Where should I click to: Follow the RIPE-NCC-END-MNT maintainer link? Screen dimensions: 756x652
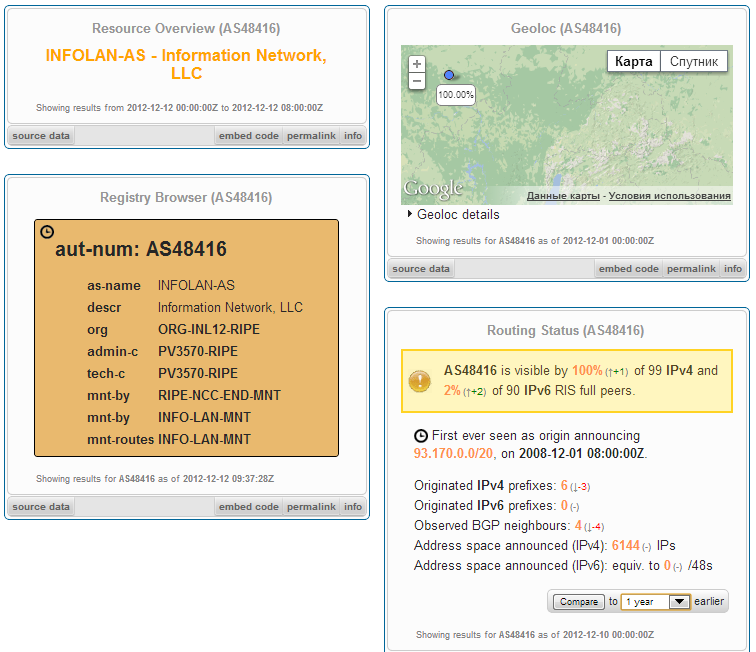pyautogui.click(x=219, y=395)
